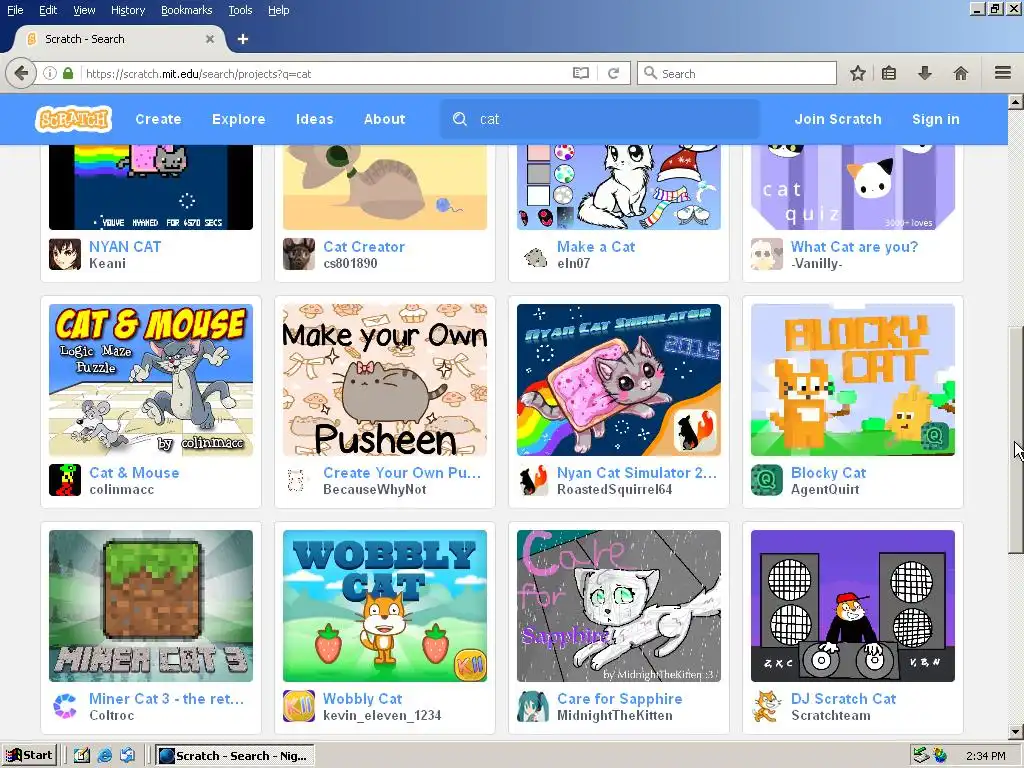Click Internet Explorer quick launch icon
Image resolution: width=1024 pixels, height=768 pixels.
[104, 756]
